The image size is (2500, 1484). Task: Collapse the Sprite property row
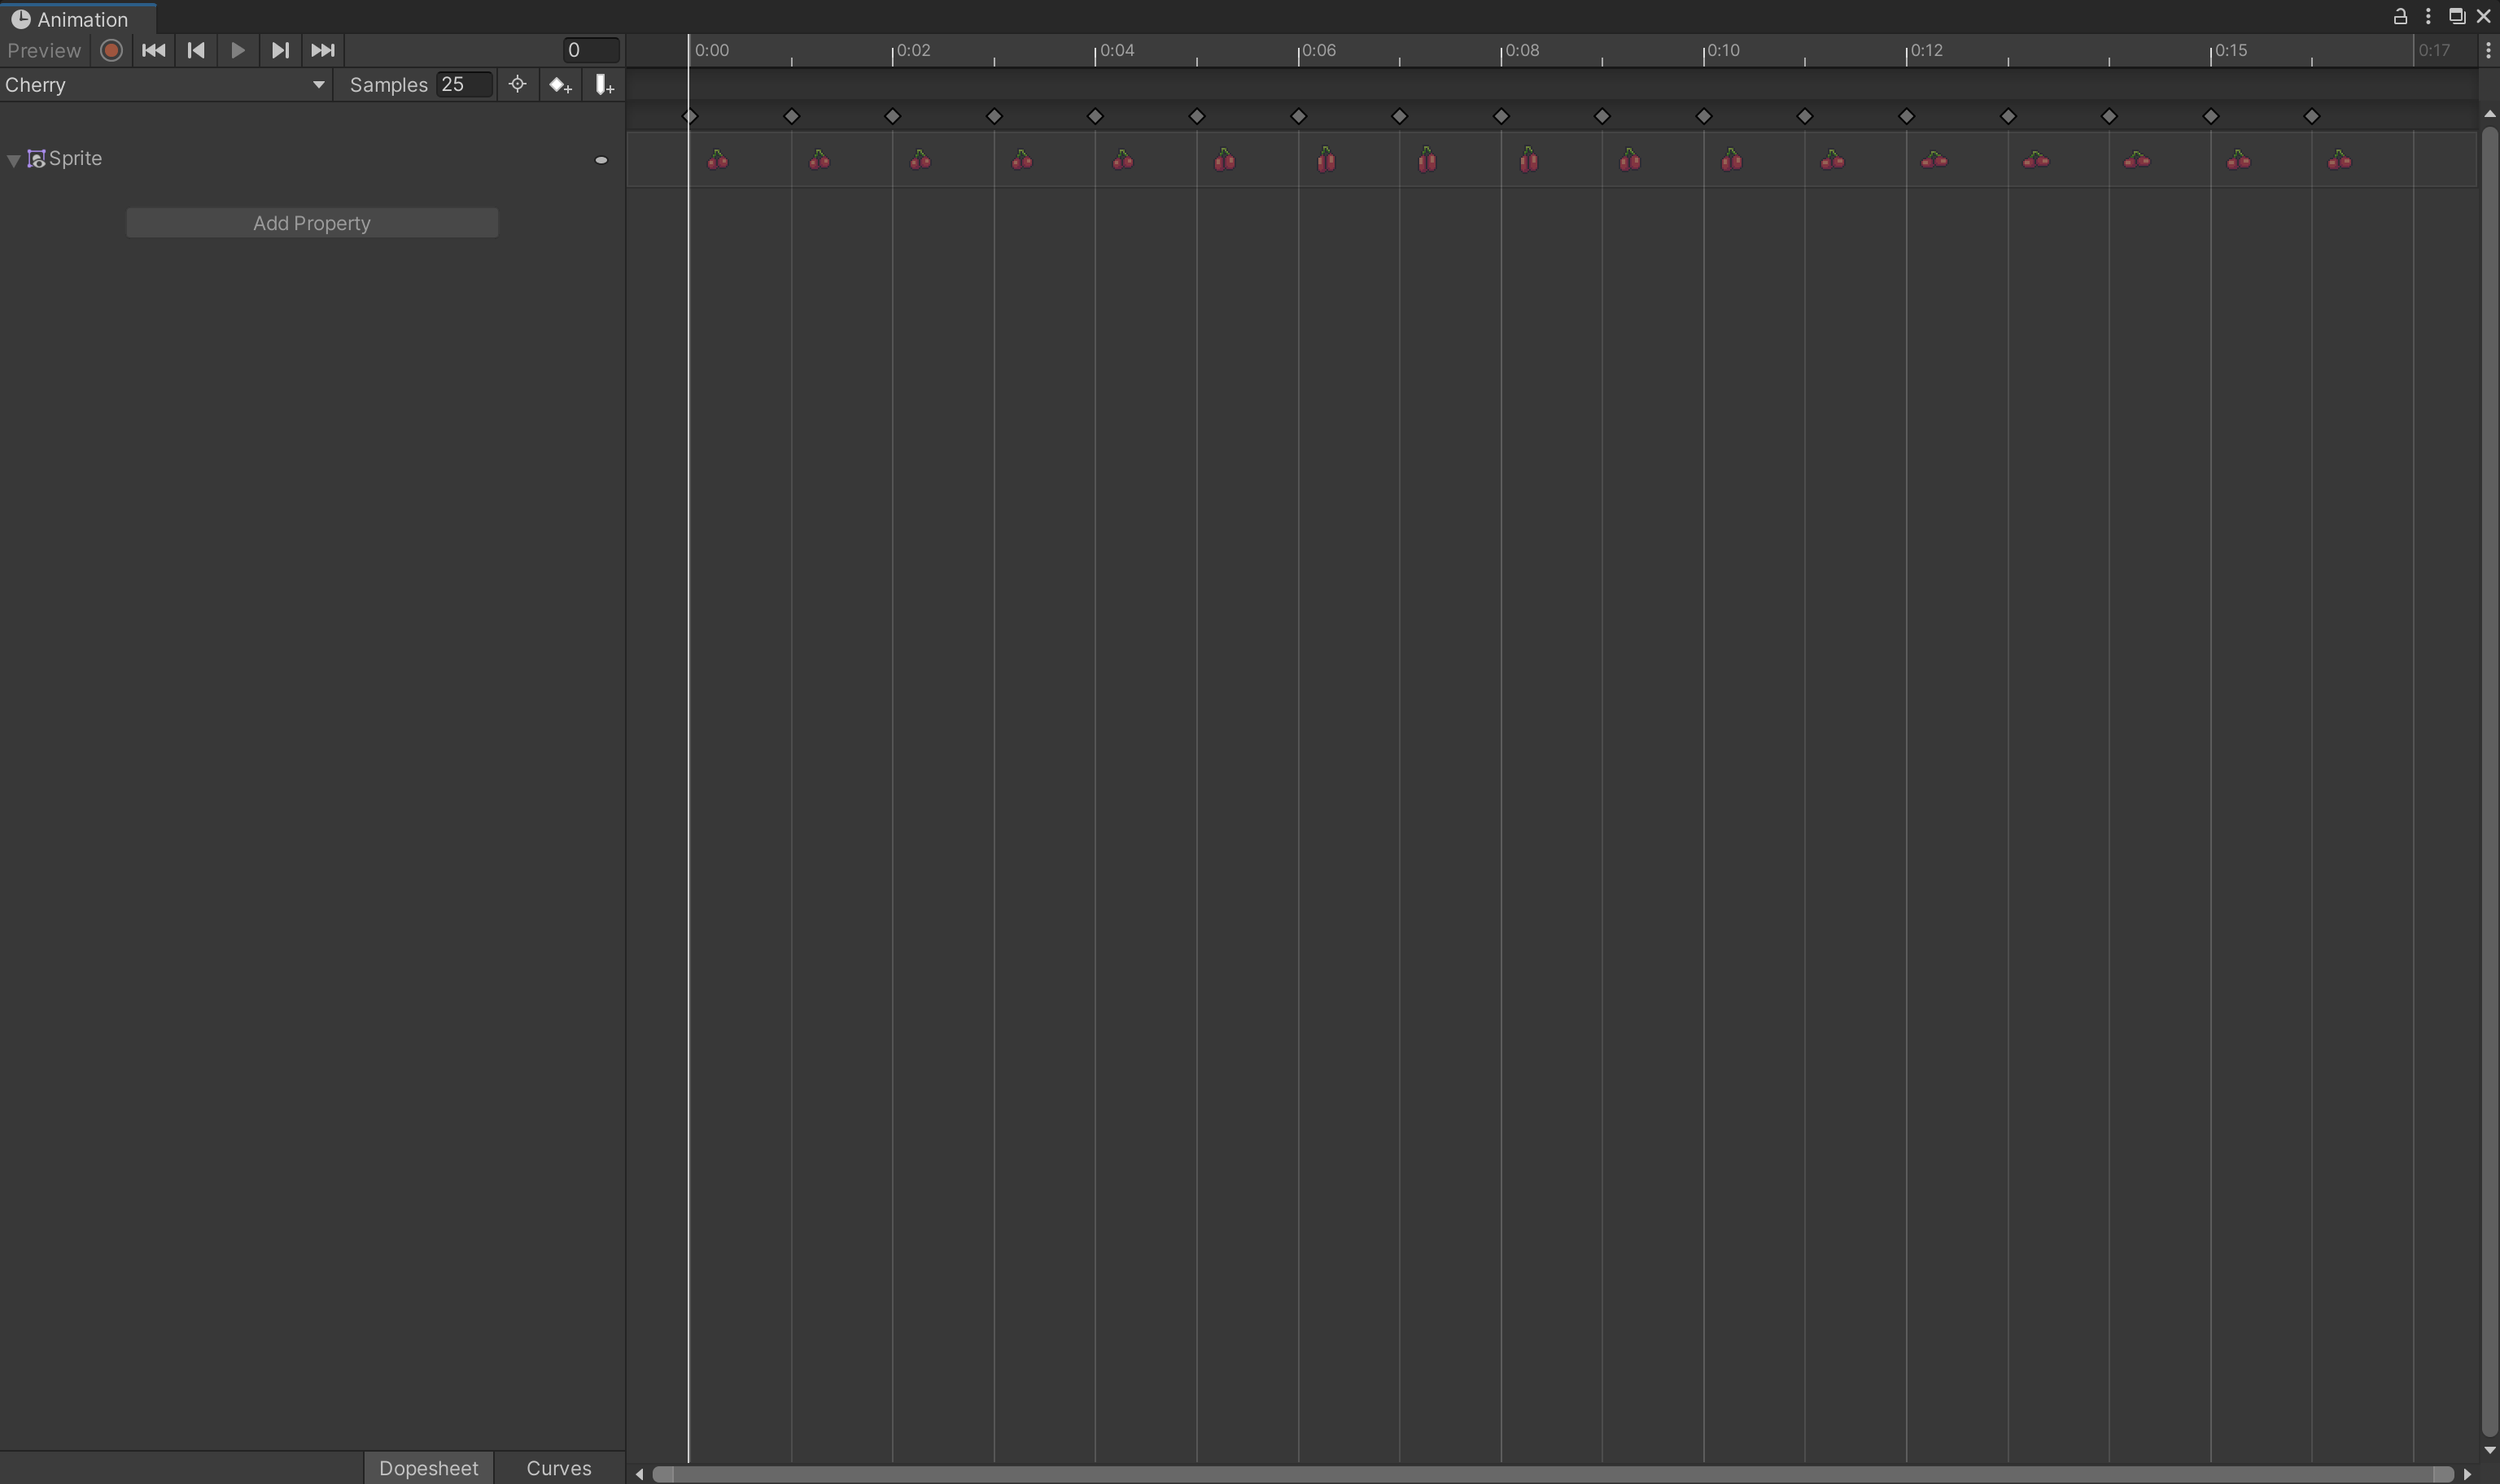tap(14, 160)
